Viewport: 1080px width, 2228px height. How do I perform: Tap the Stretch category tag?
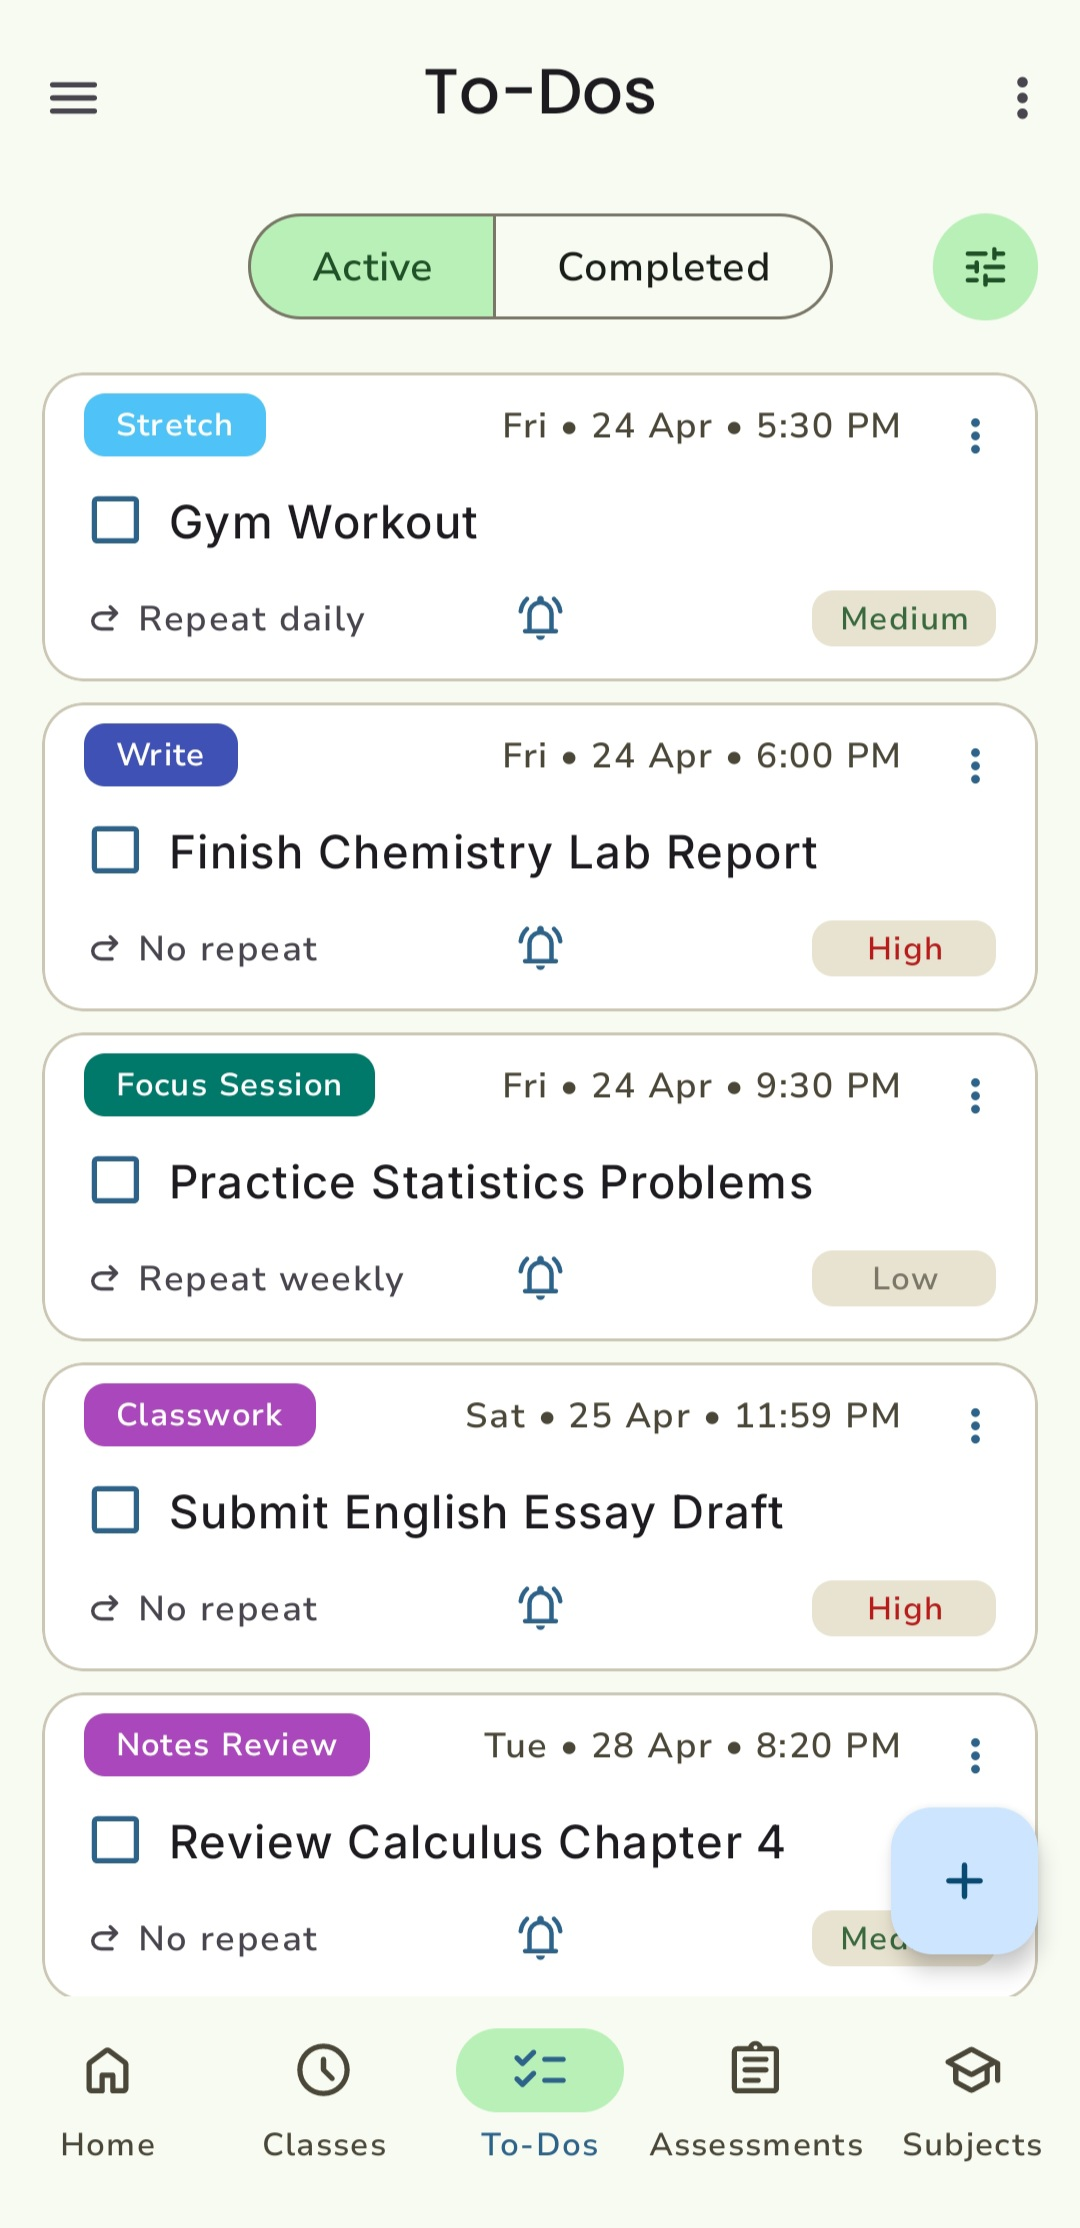pyautogui.click(x=175, y=425)
